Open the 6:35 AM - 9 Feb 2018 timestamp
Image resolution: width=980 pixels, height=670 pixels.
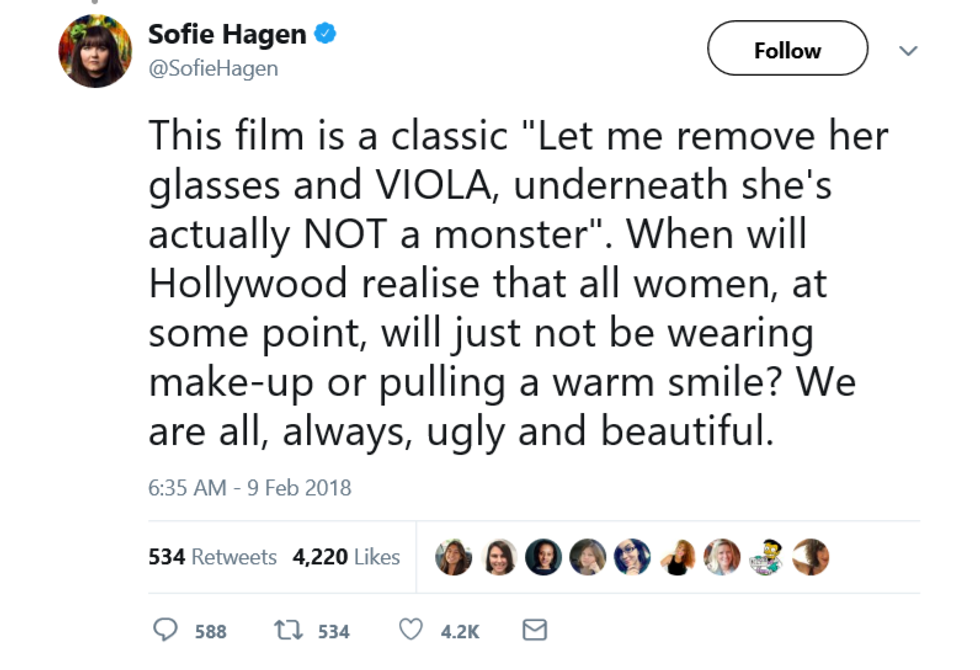click(x=250, y=488)
